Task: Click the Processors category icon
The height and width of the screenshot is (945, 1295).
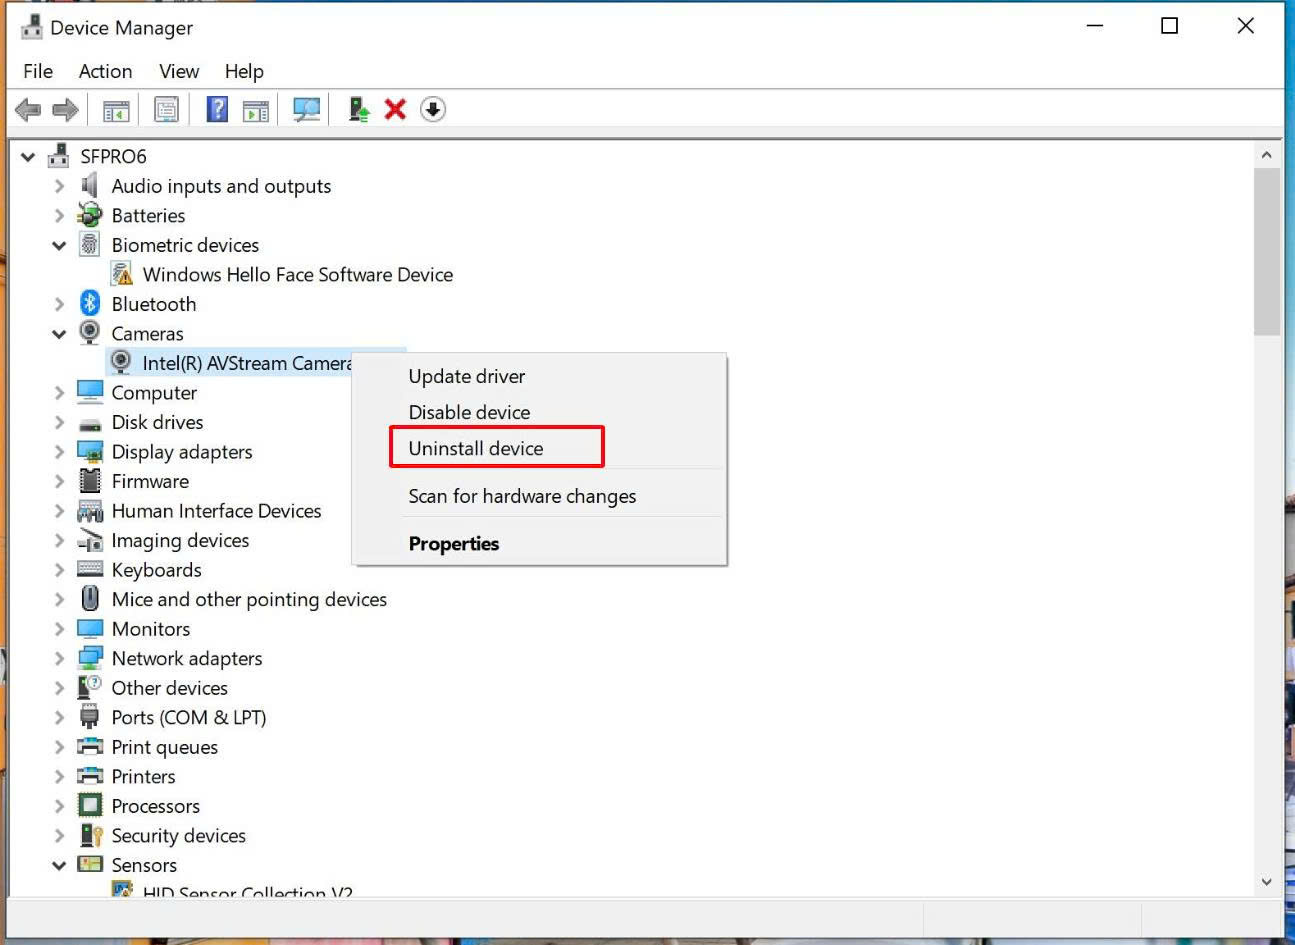Action: pos(90,805)
